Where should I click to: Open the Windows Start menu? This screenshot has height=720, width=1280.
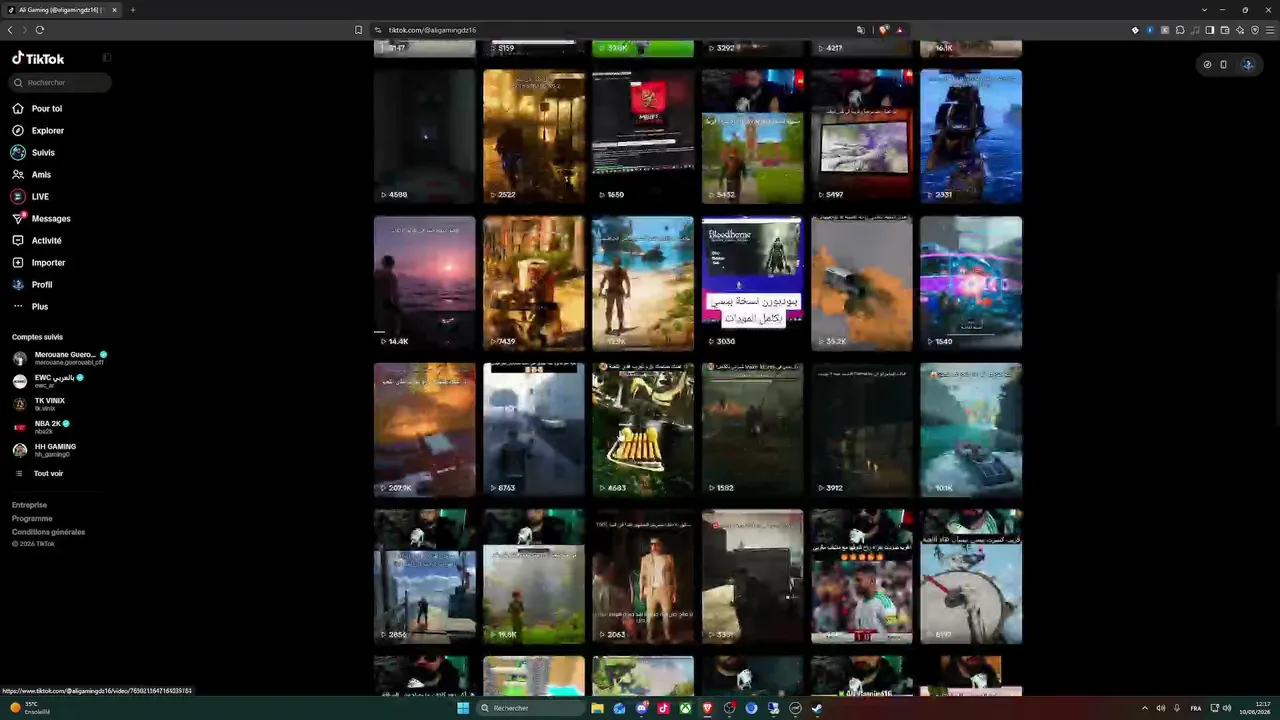pos(463,708)
